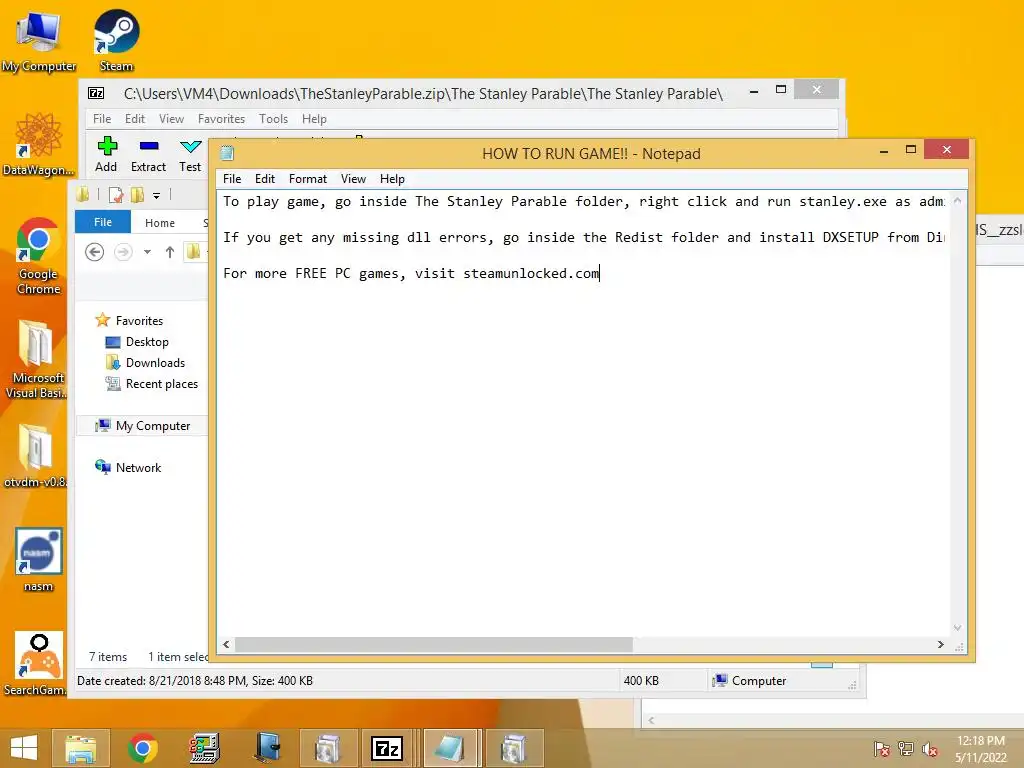This screenshot has height=768, width=1024.
Task: Click the muted volume tray icon
Action: point(929,749)
